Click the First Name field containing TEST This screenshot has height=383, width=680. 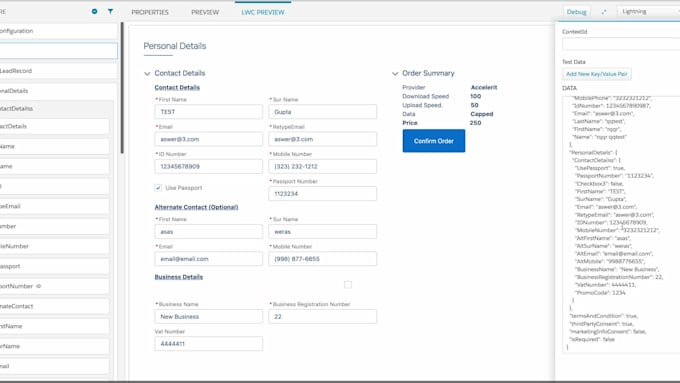point(208,112)
